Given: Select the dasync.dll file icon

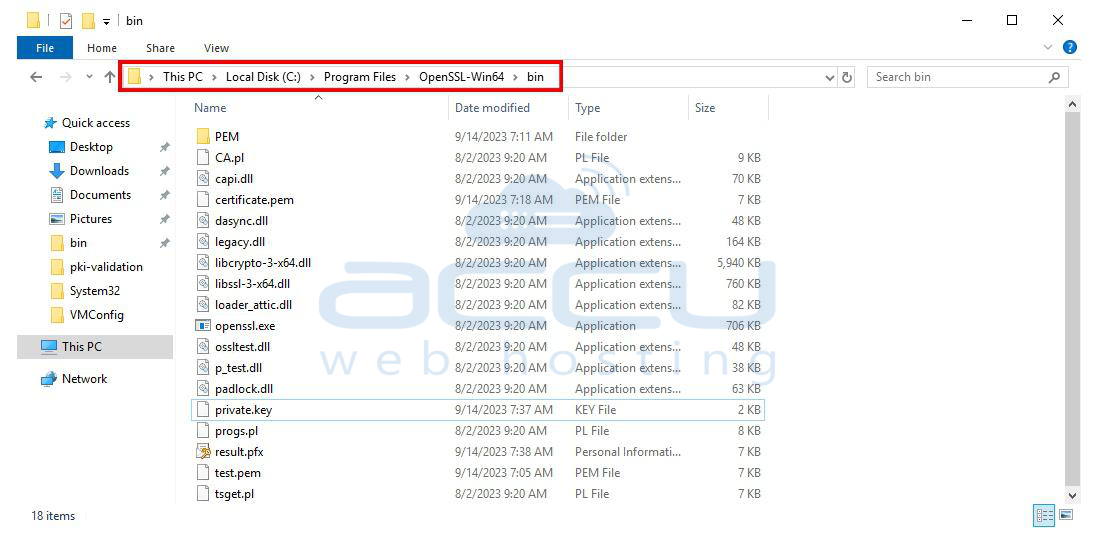Looking at the screenshot, I should [x=203, y=220].
